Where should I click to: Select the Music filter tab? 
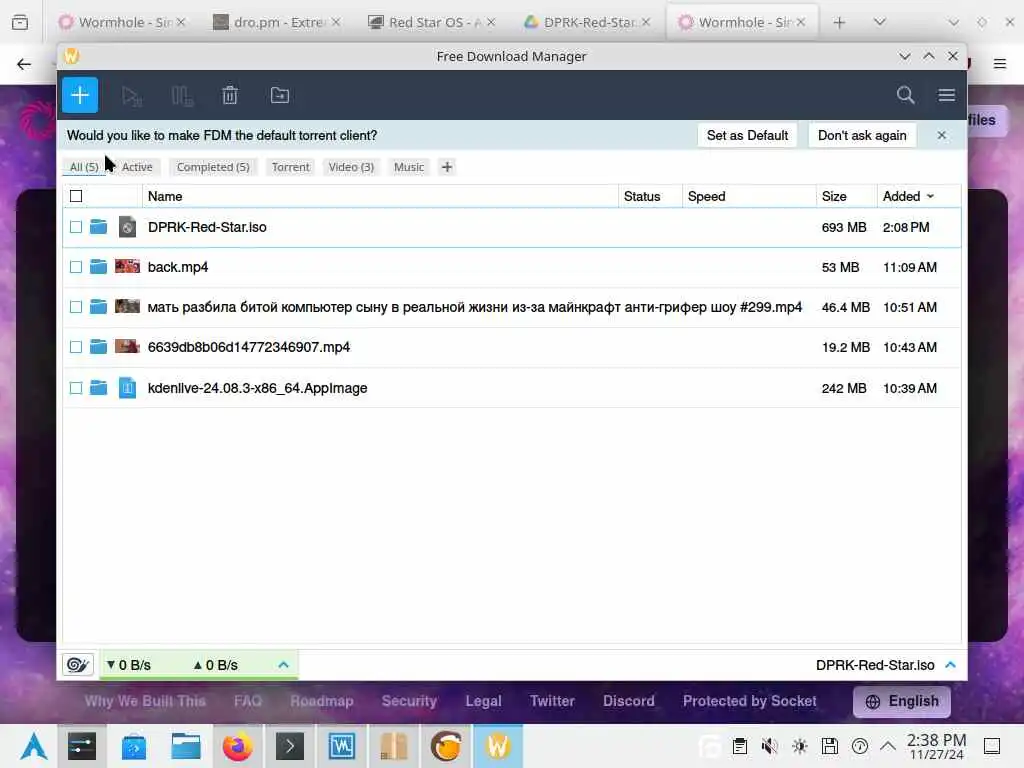(409, 167)
